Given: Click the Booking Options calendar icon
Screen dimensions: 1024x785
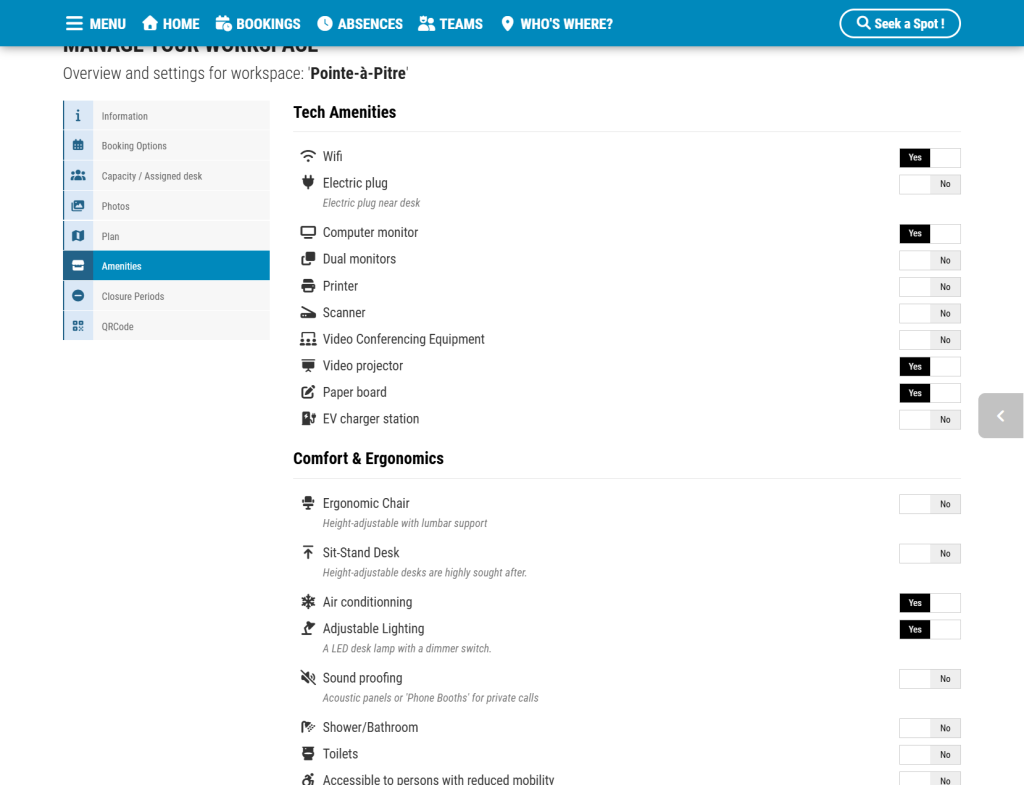Looking at the screenshot, I should click(x=78, y=145).
